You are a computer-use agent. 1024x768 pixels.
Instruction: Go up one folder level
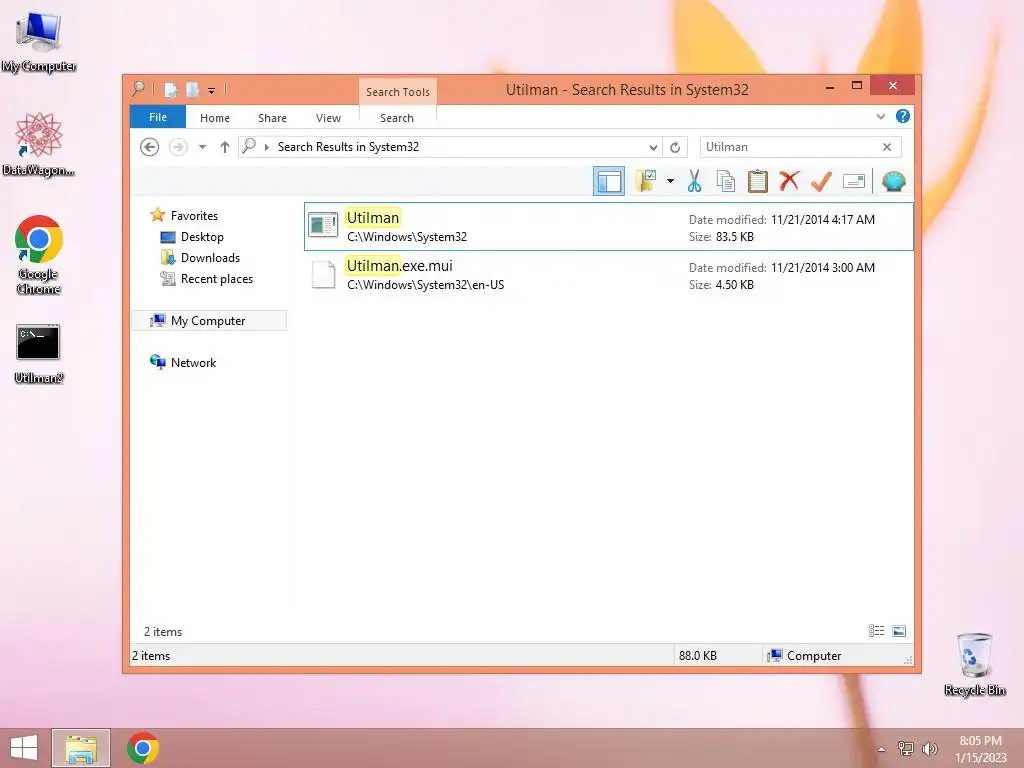click(225, 147)
